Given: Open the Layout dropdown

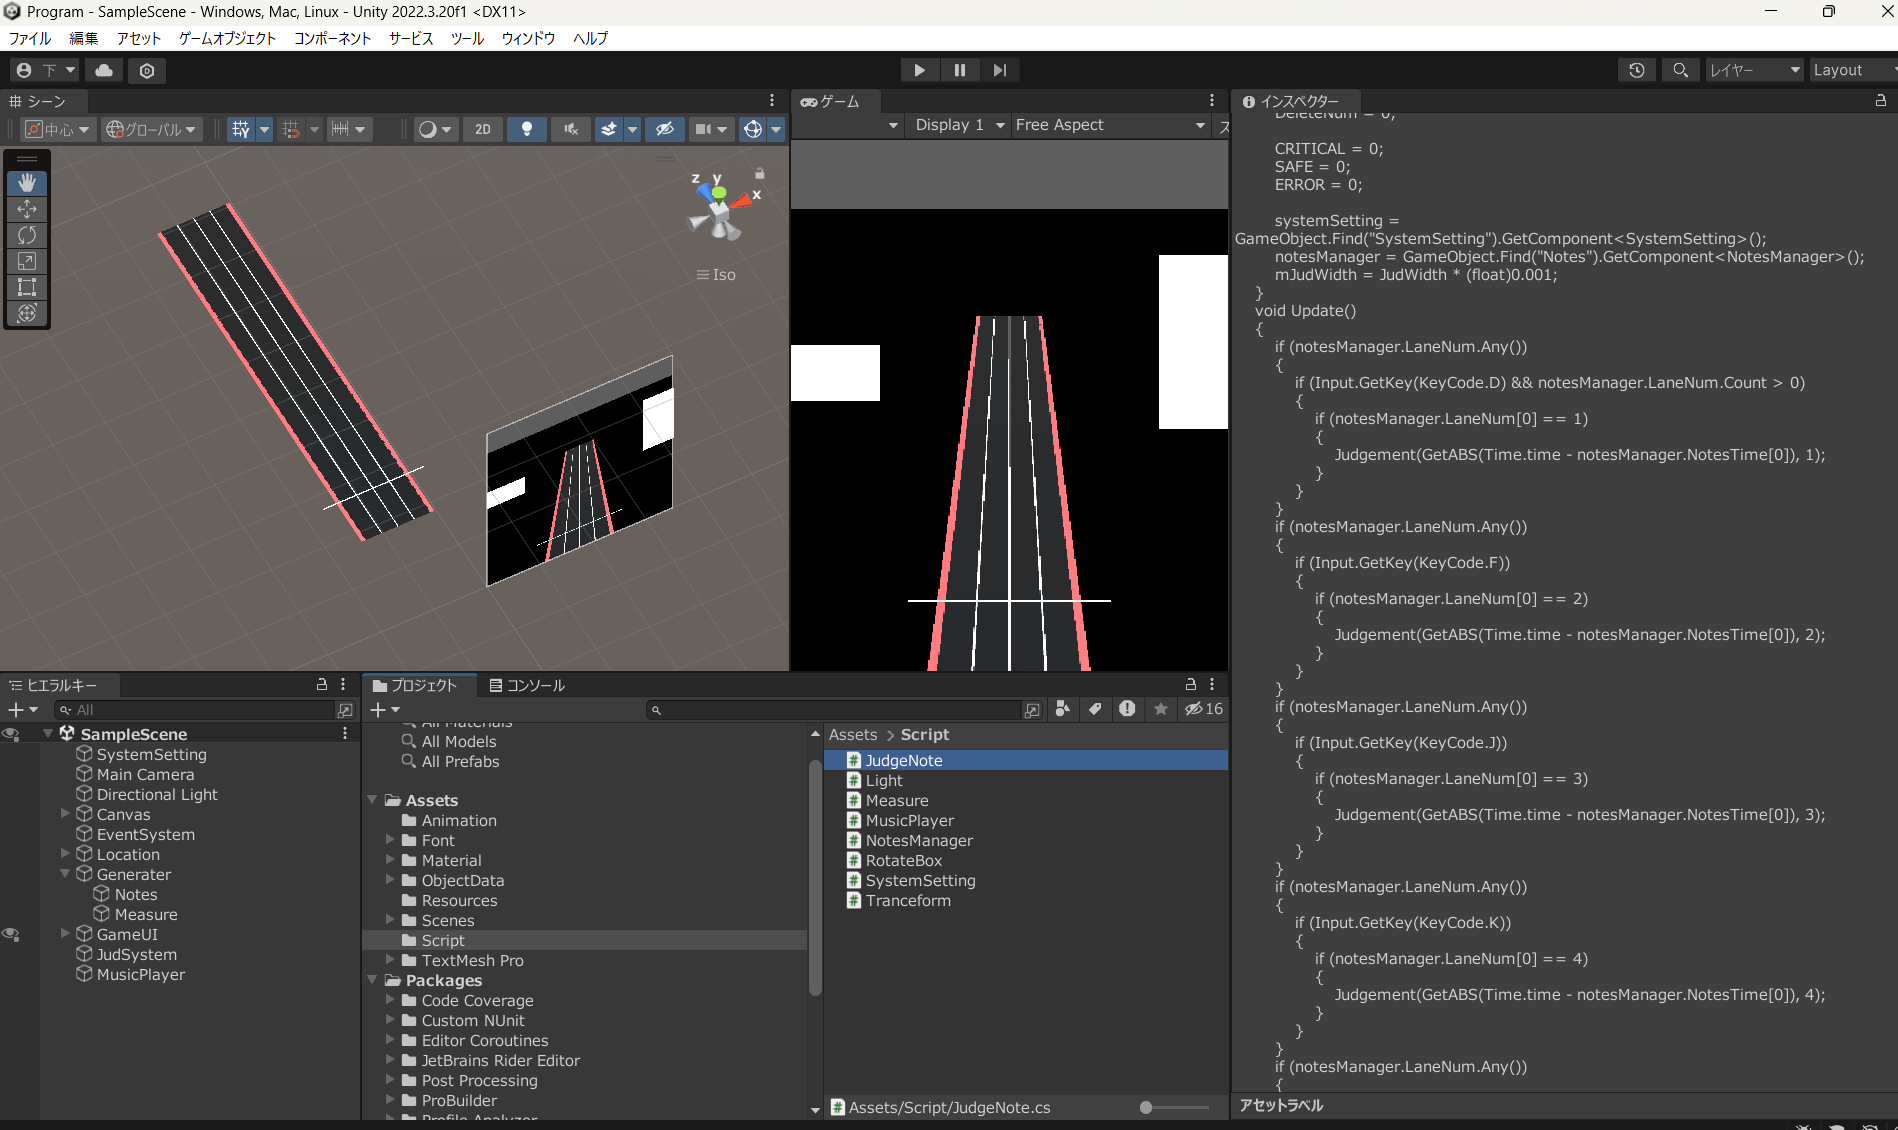Looking at the screenshot, I should 1855,70.
